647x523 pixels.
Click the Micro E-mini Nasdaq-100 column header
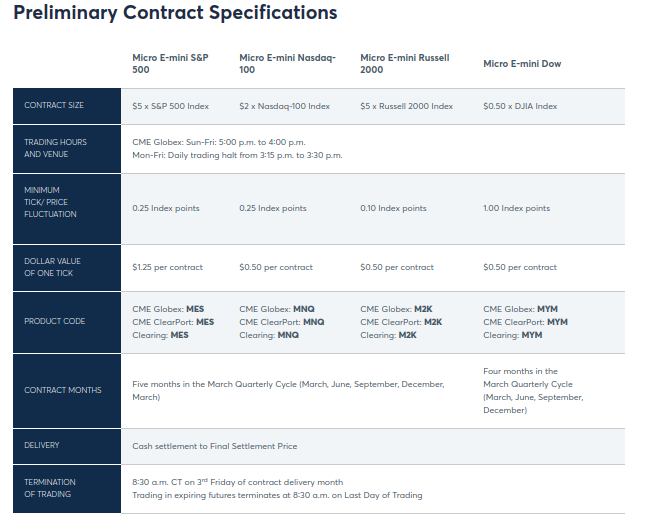point(287,63)
